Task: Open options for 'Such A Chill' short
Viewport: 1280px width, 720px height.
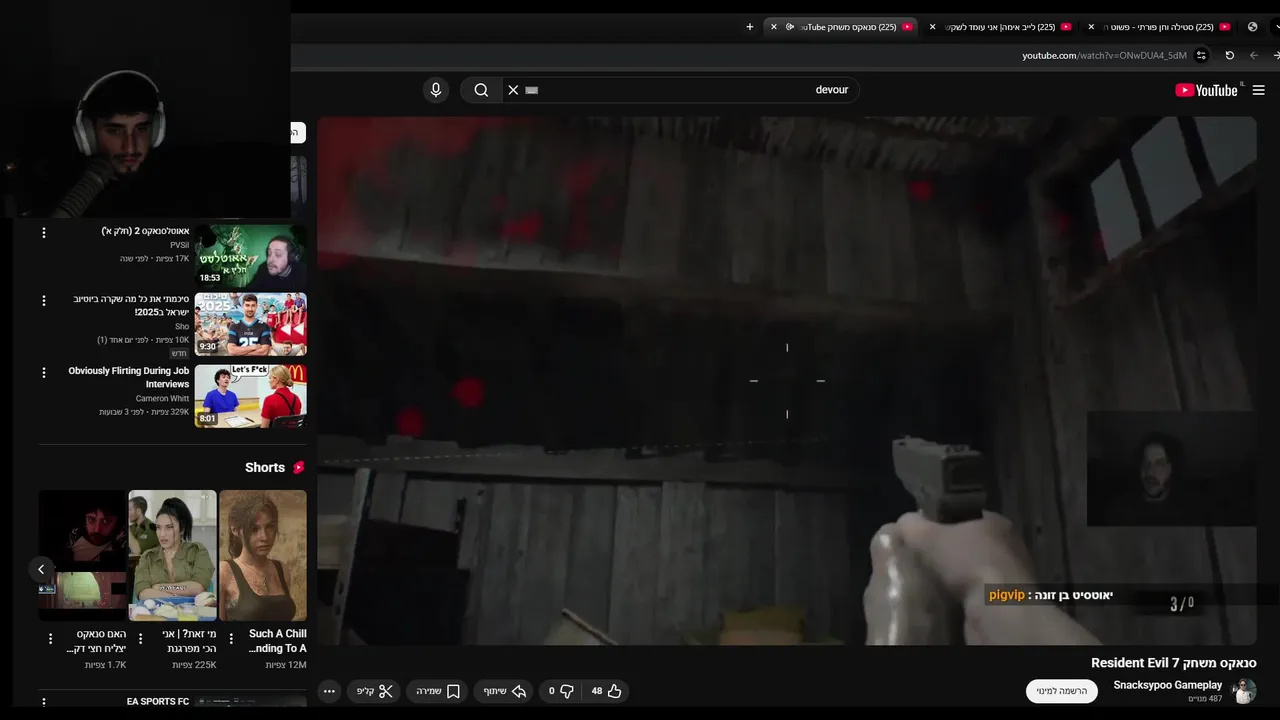Action: (231, 638)
